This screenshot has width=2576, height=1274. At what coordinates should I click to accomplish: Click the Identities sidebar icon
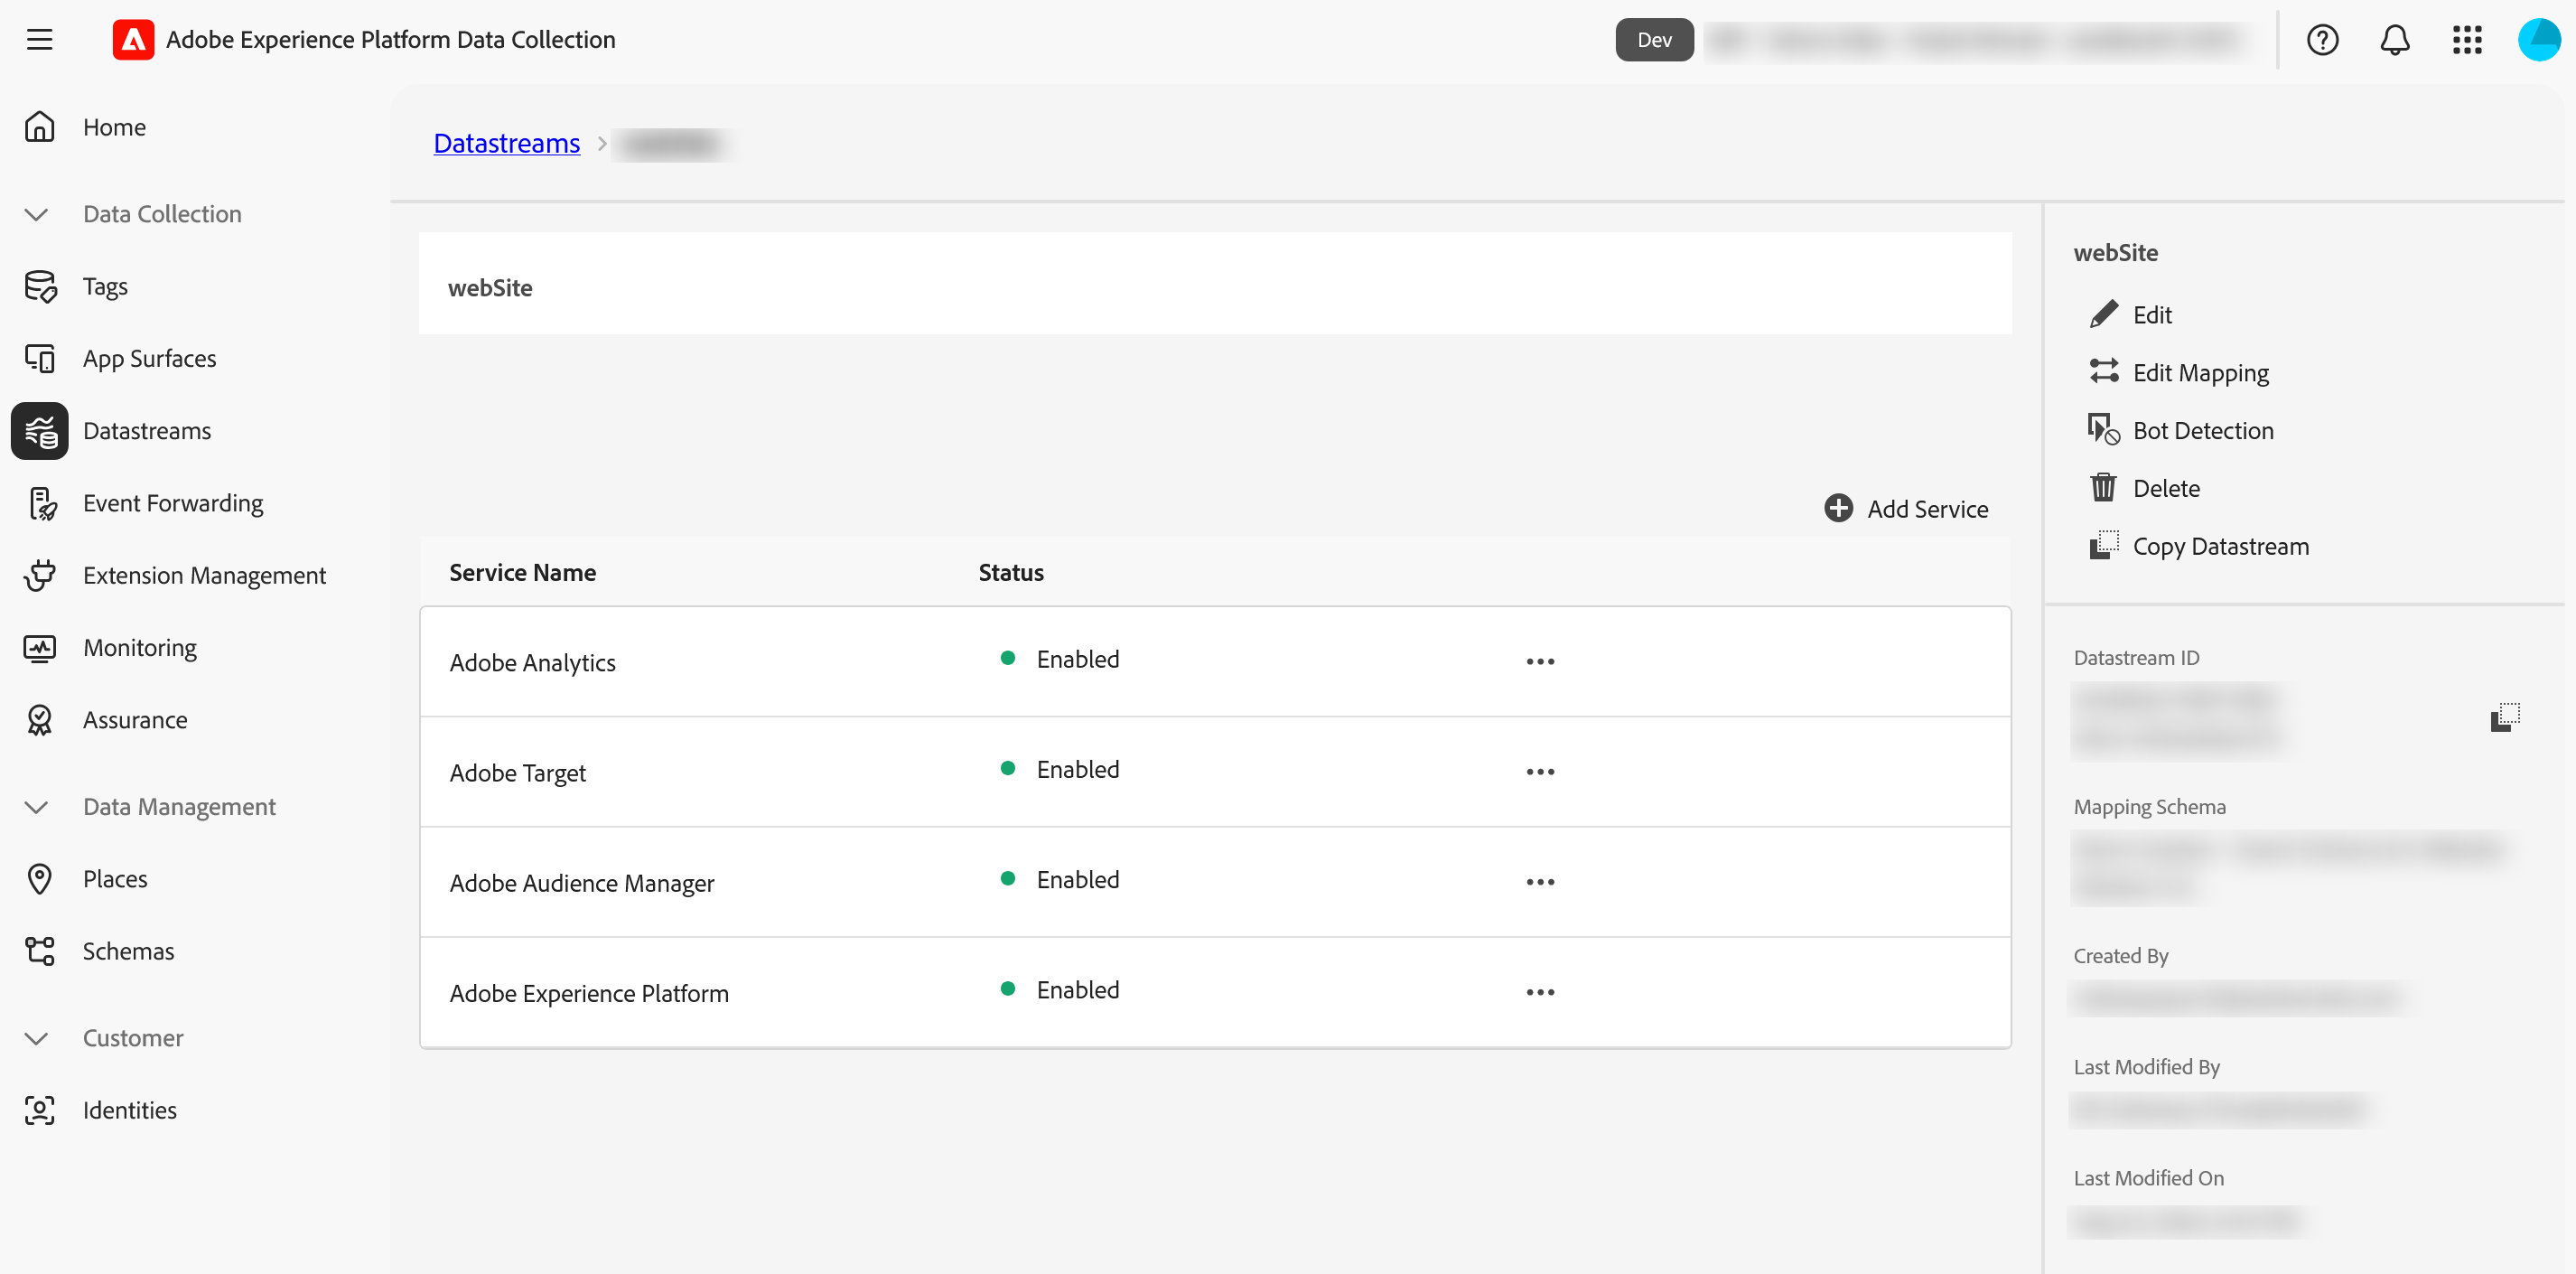pyautogui.click(x=40, y=1110)
